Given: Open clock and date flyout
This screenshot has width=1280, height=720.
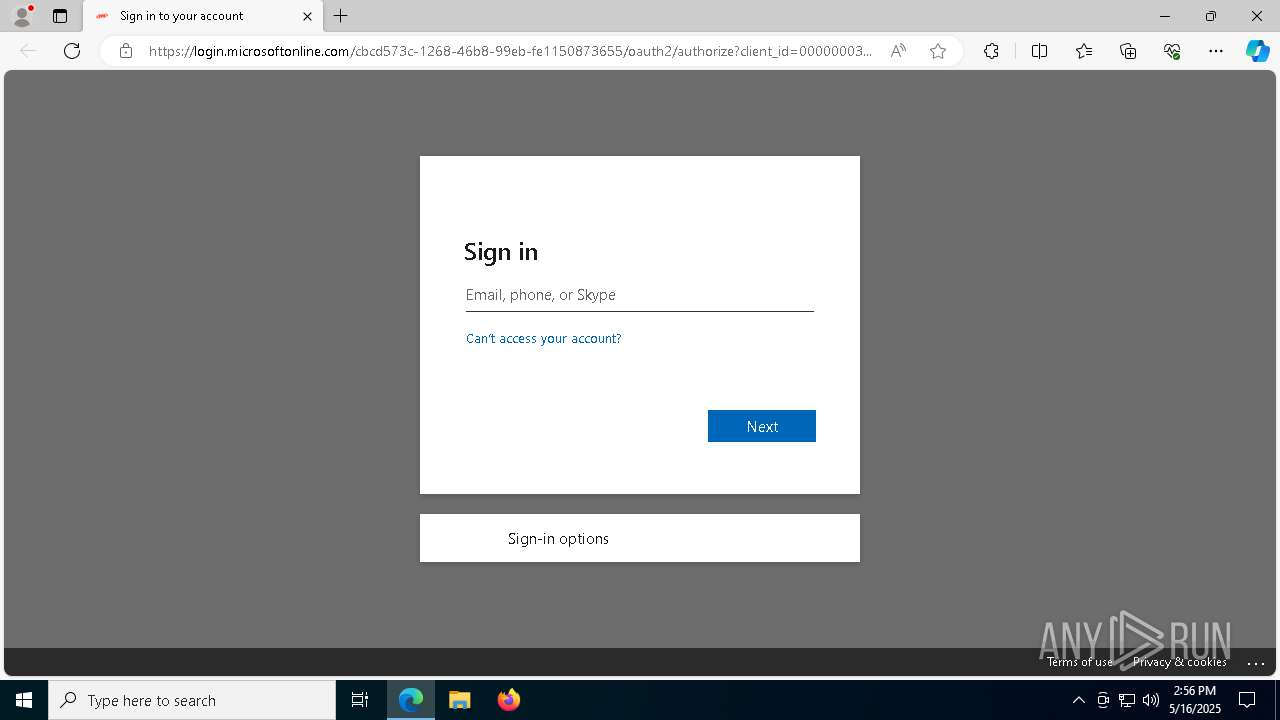Looking at the screenshot, I should tap(1195, 700).
